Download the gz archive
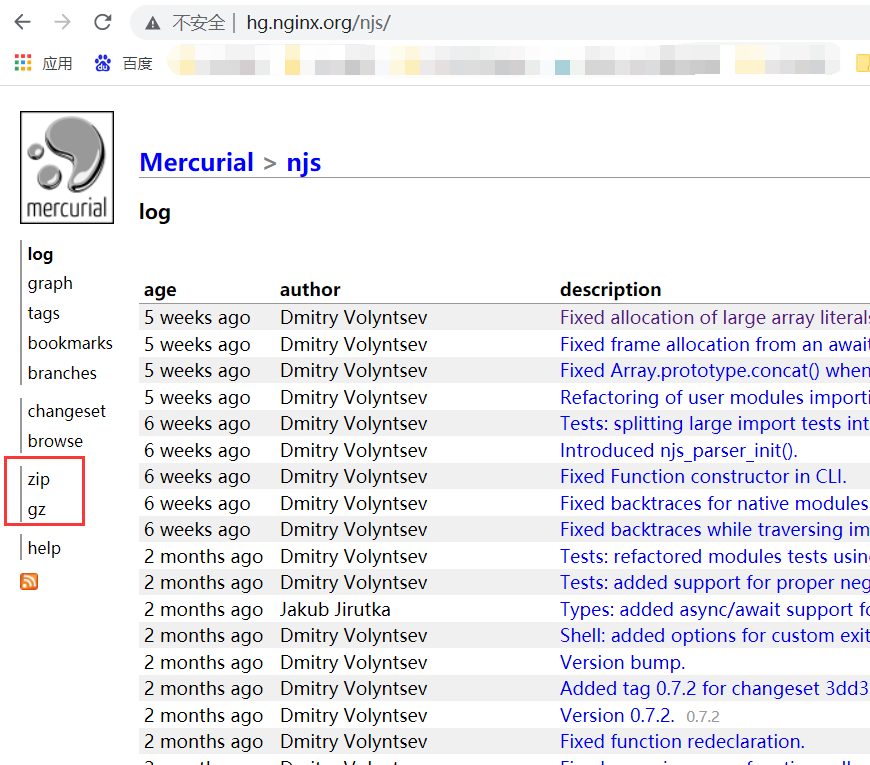 click(x=37, y=507)
